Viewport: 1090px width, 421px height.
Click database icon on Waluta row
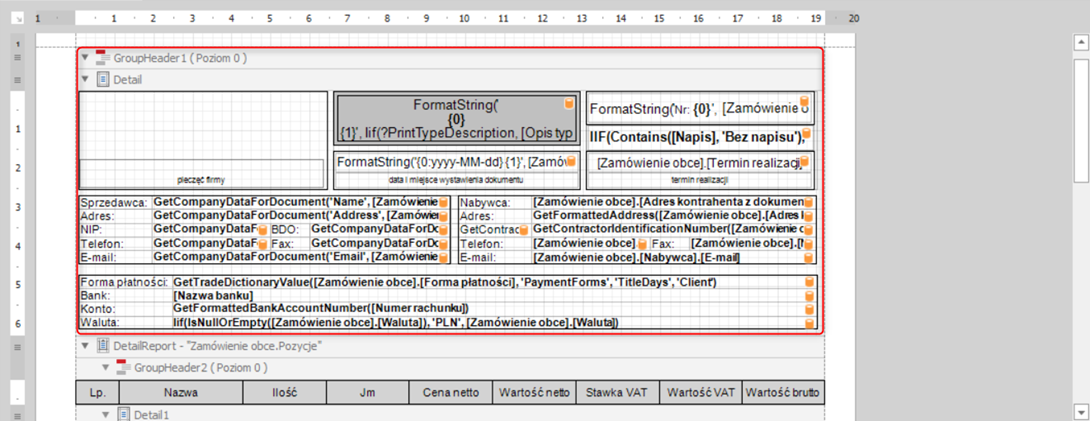809,323
